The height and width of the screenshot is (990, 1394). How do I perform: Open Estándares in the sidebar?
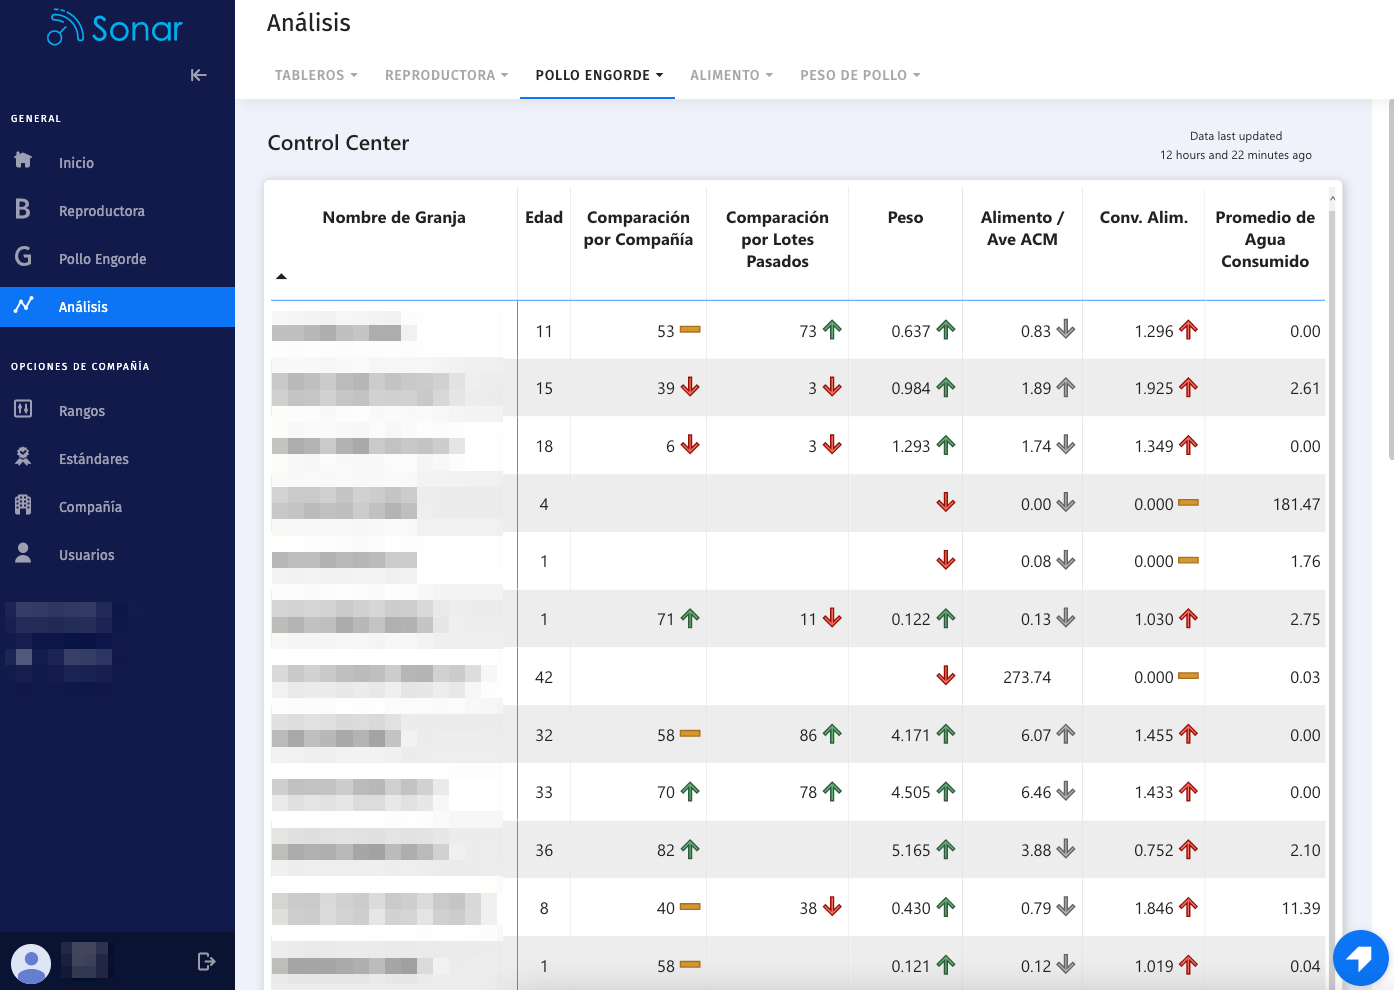[x=93, y=459]
